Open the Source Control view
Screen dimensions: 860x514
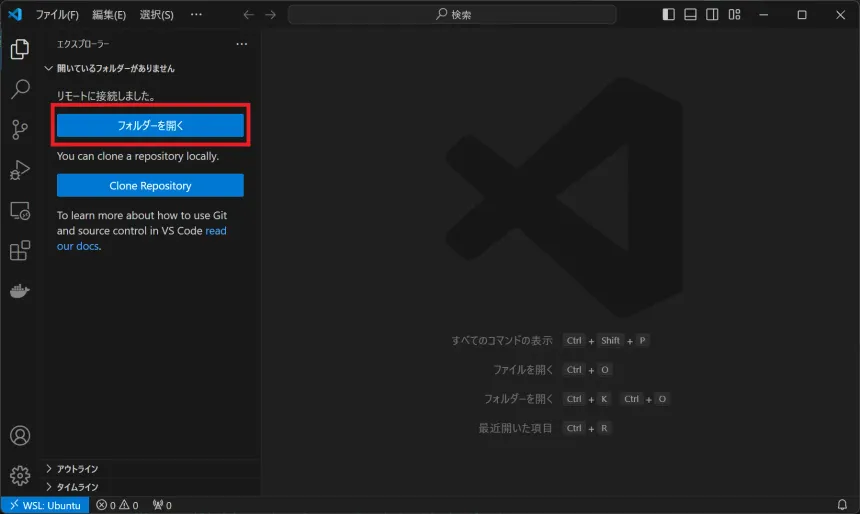pyautogui.click(x=20, y=129)
